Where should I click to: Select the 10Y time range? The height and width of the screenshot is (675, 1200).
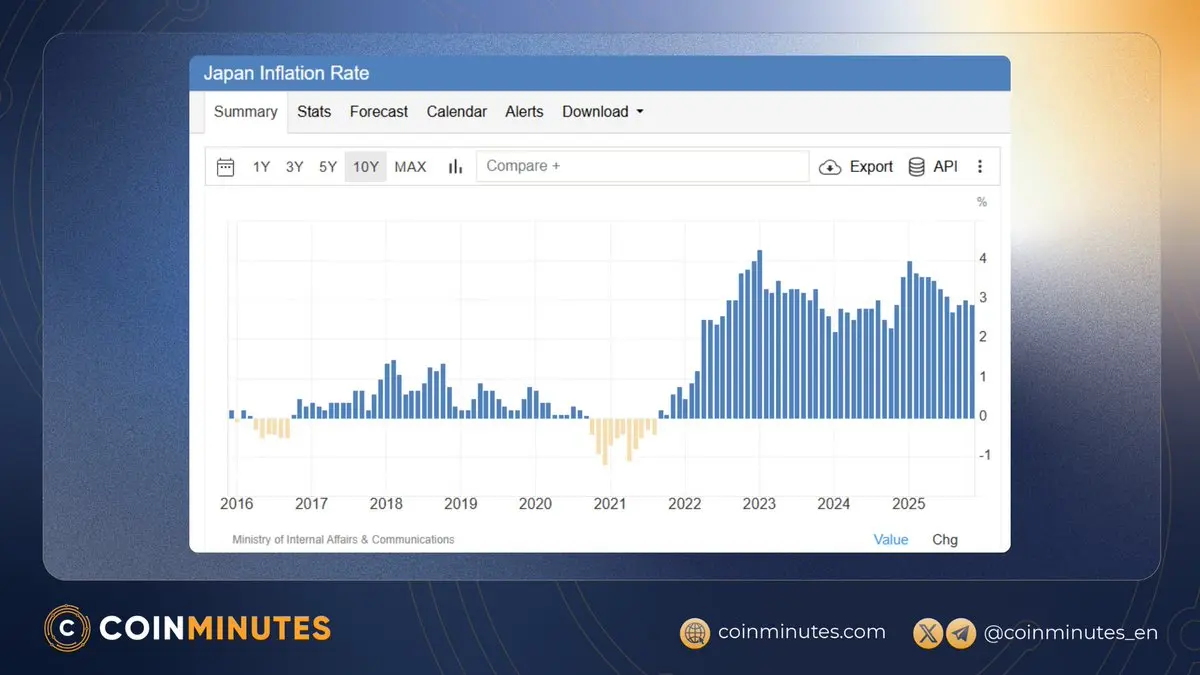[x=366, y=167]
